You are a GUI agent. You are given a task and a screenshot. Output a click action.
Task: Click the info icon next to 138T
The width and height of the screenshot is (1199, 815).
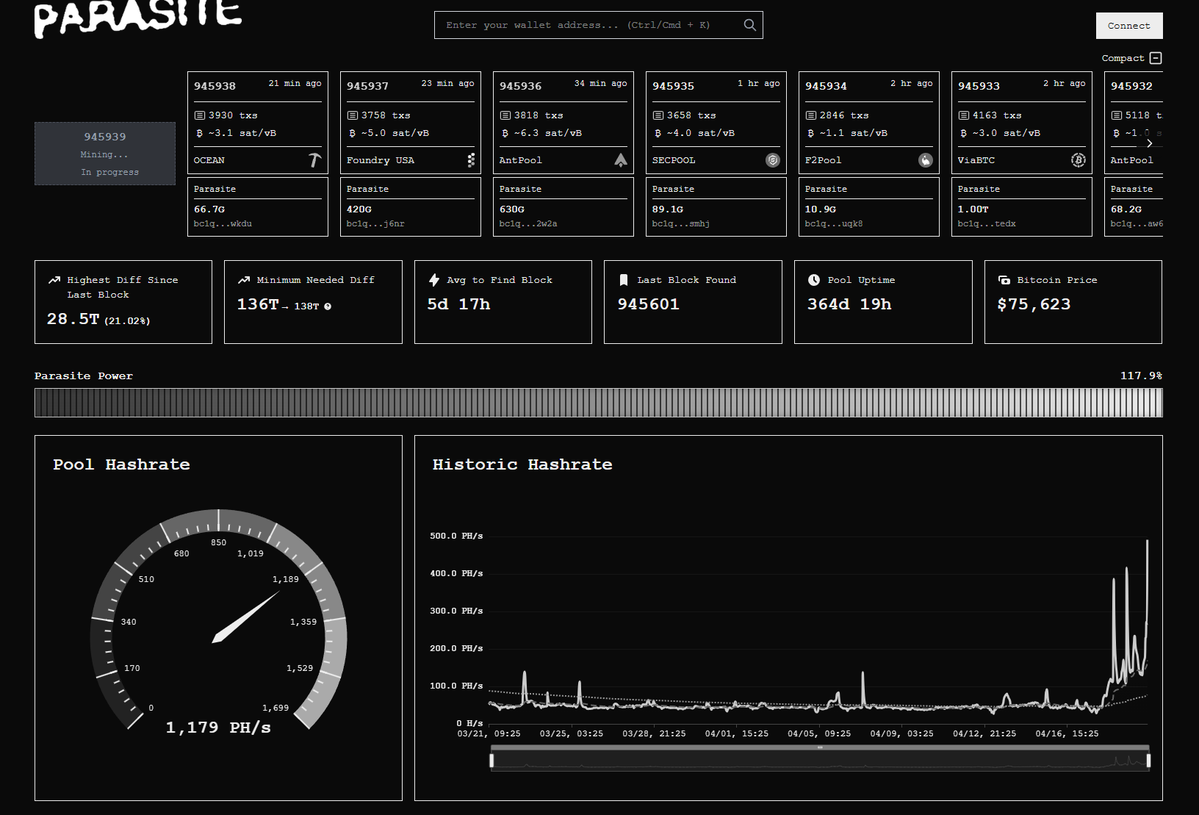pyautogui.click(x=327, y=307)
